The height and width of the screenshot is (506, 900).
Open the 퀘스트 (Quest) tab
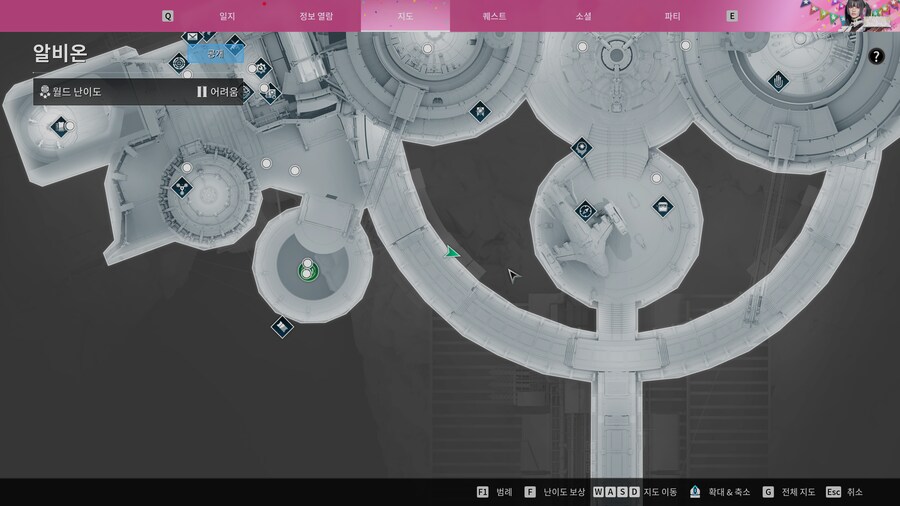click(494, 16)
